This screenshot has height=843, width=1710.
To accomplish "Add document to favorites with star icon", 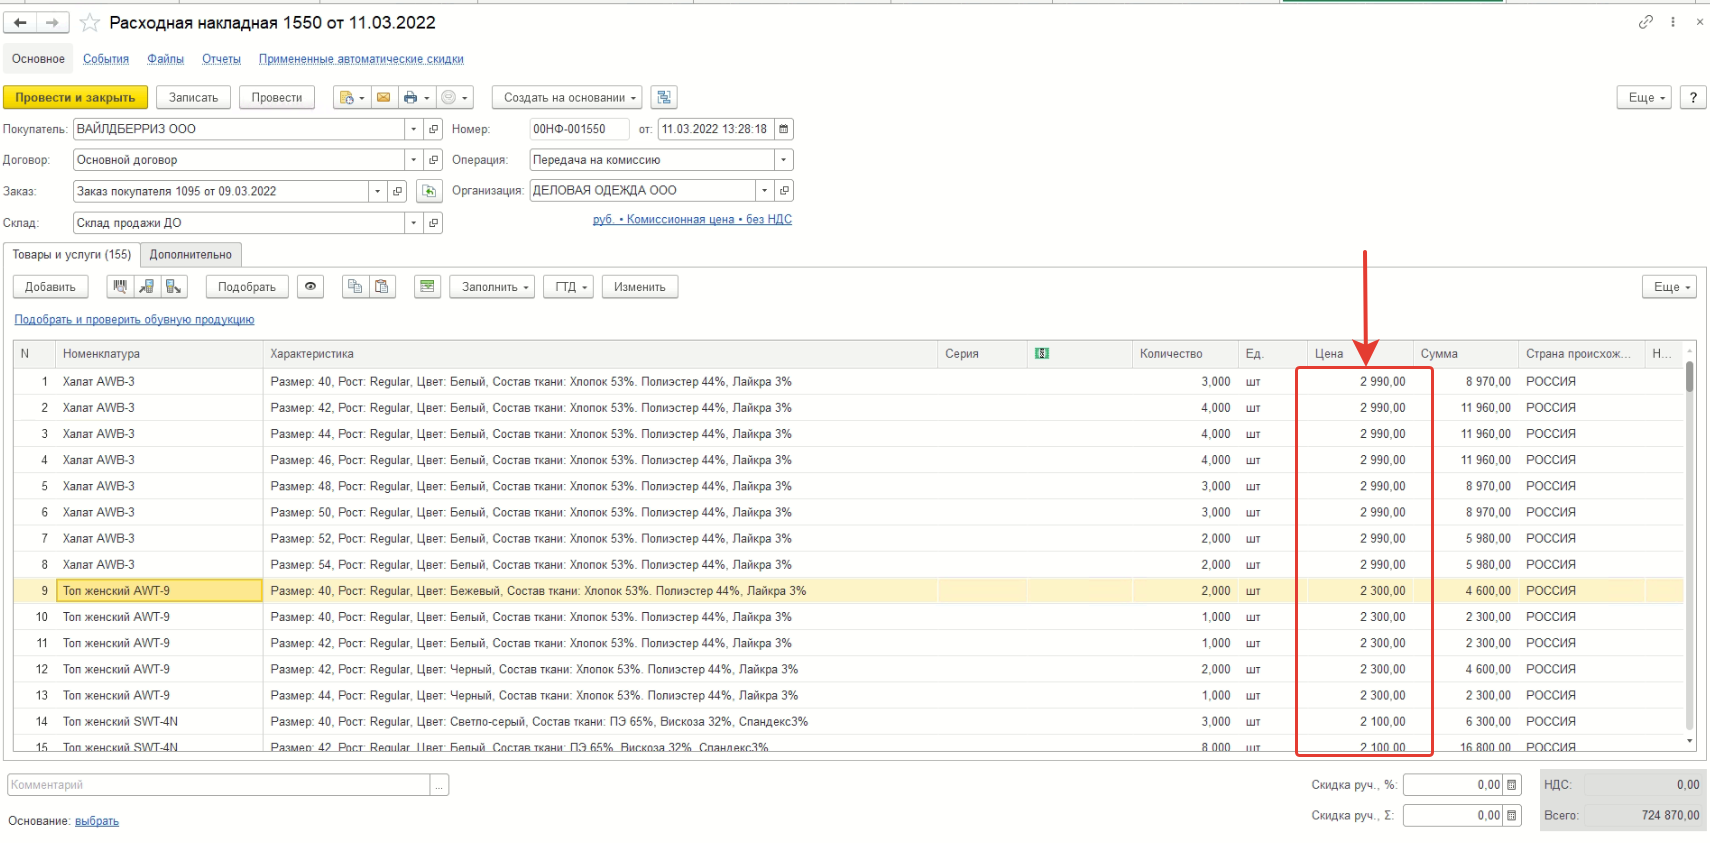I will point(90,23).
